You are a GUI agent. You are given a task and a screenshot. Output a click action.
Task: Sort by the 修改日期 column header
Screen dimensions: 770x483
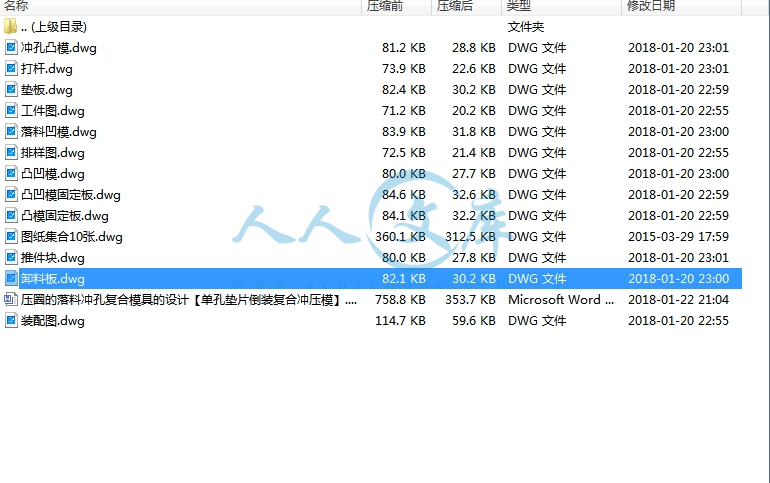pos(681,6)
